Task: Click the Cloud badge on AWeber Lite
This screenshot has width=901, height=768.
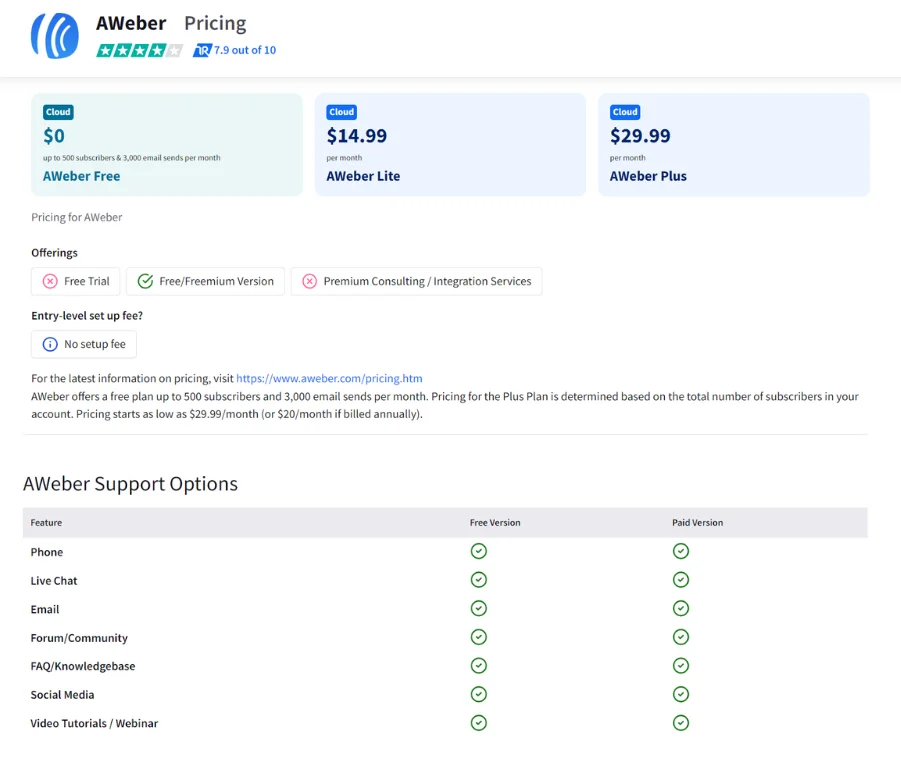Action: [x=341, y=112]
